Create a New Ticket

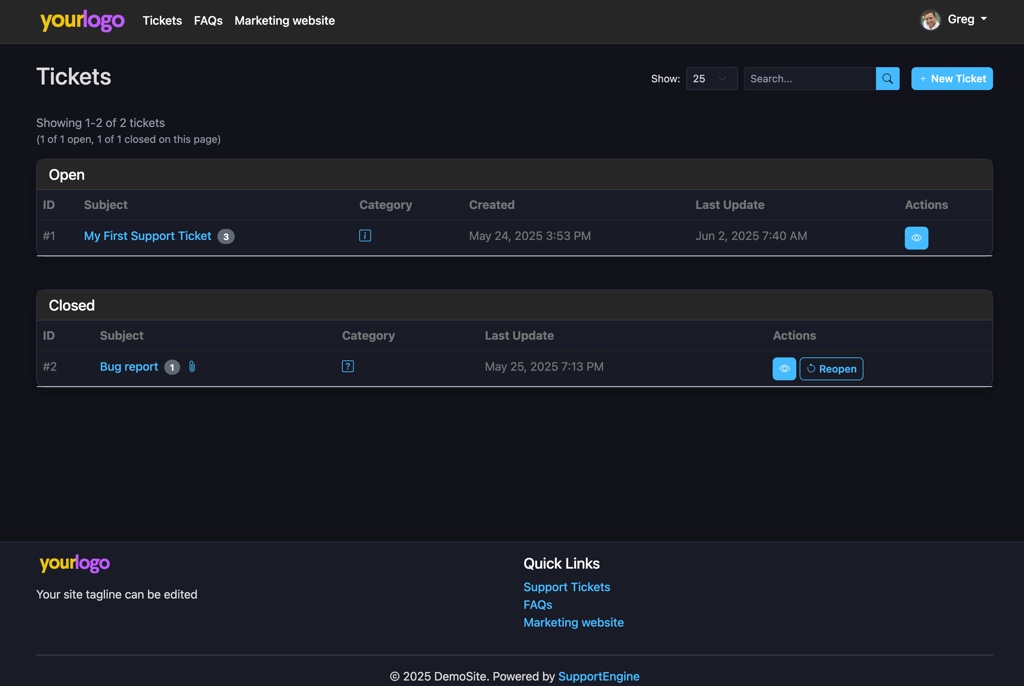click(x=951, y=78)
